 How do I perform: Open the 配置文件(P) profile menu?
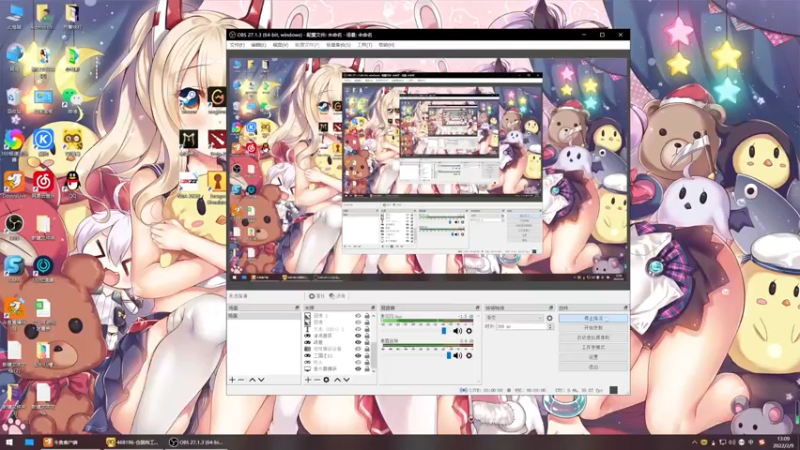(307, 45)
